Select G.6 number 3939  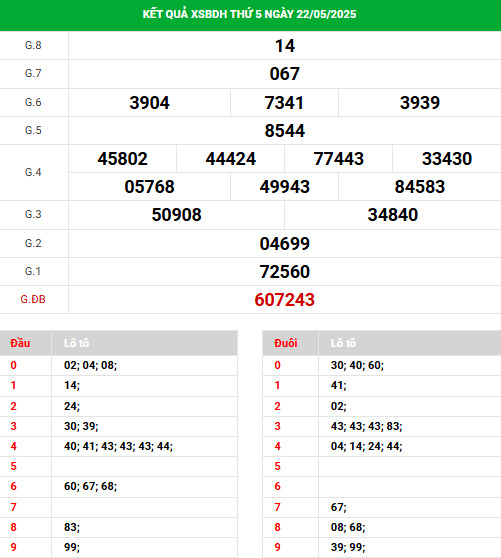420,103
